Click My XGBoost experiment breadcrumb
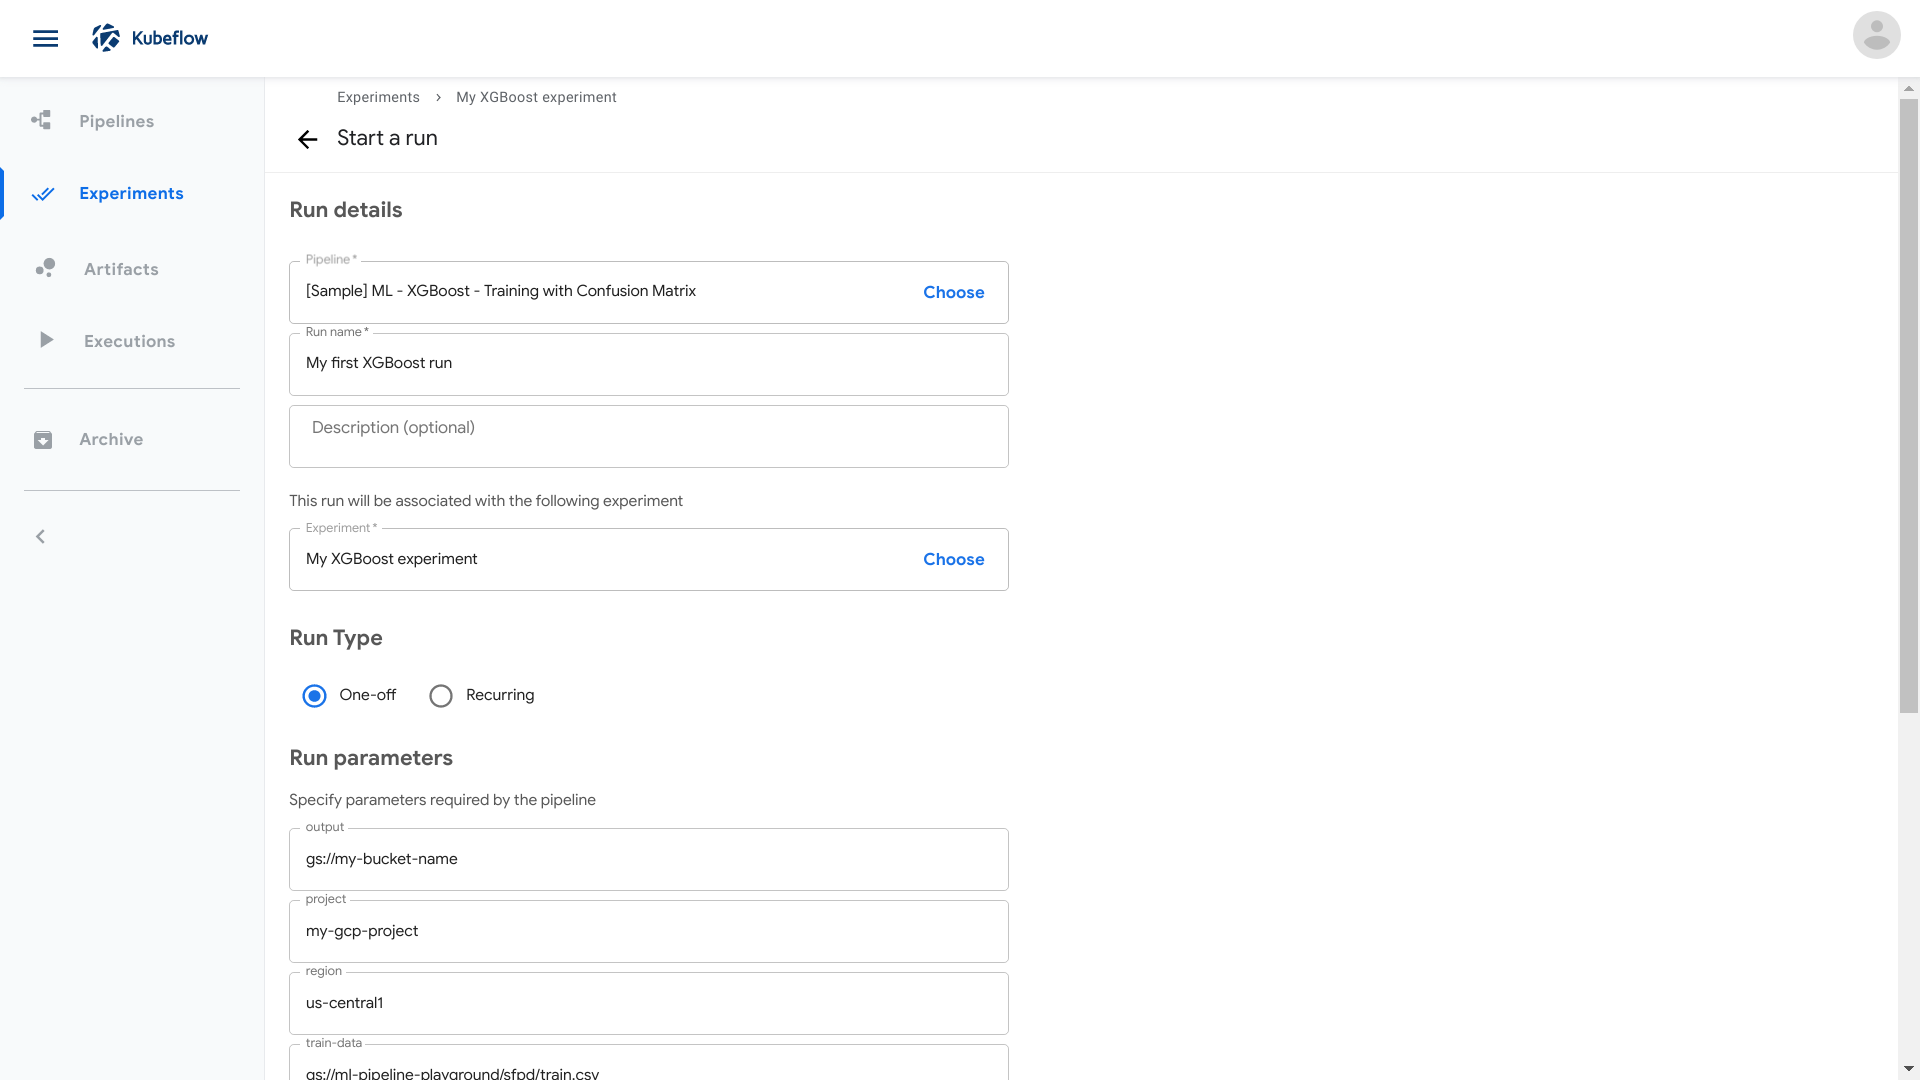This screenshot has height=1080, width=1920. point(536,97)
